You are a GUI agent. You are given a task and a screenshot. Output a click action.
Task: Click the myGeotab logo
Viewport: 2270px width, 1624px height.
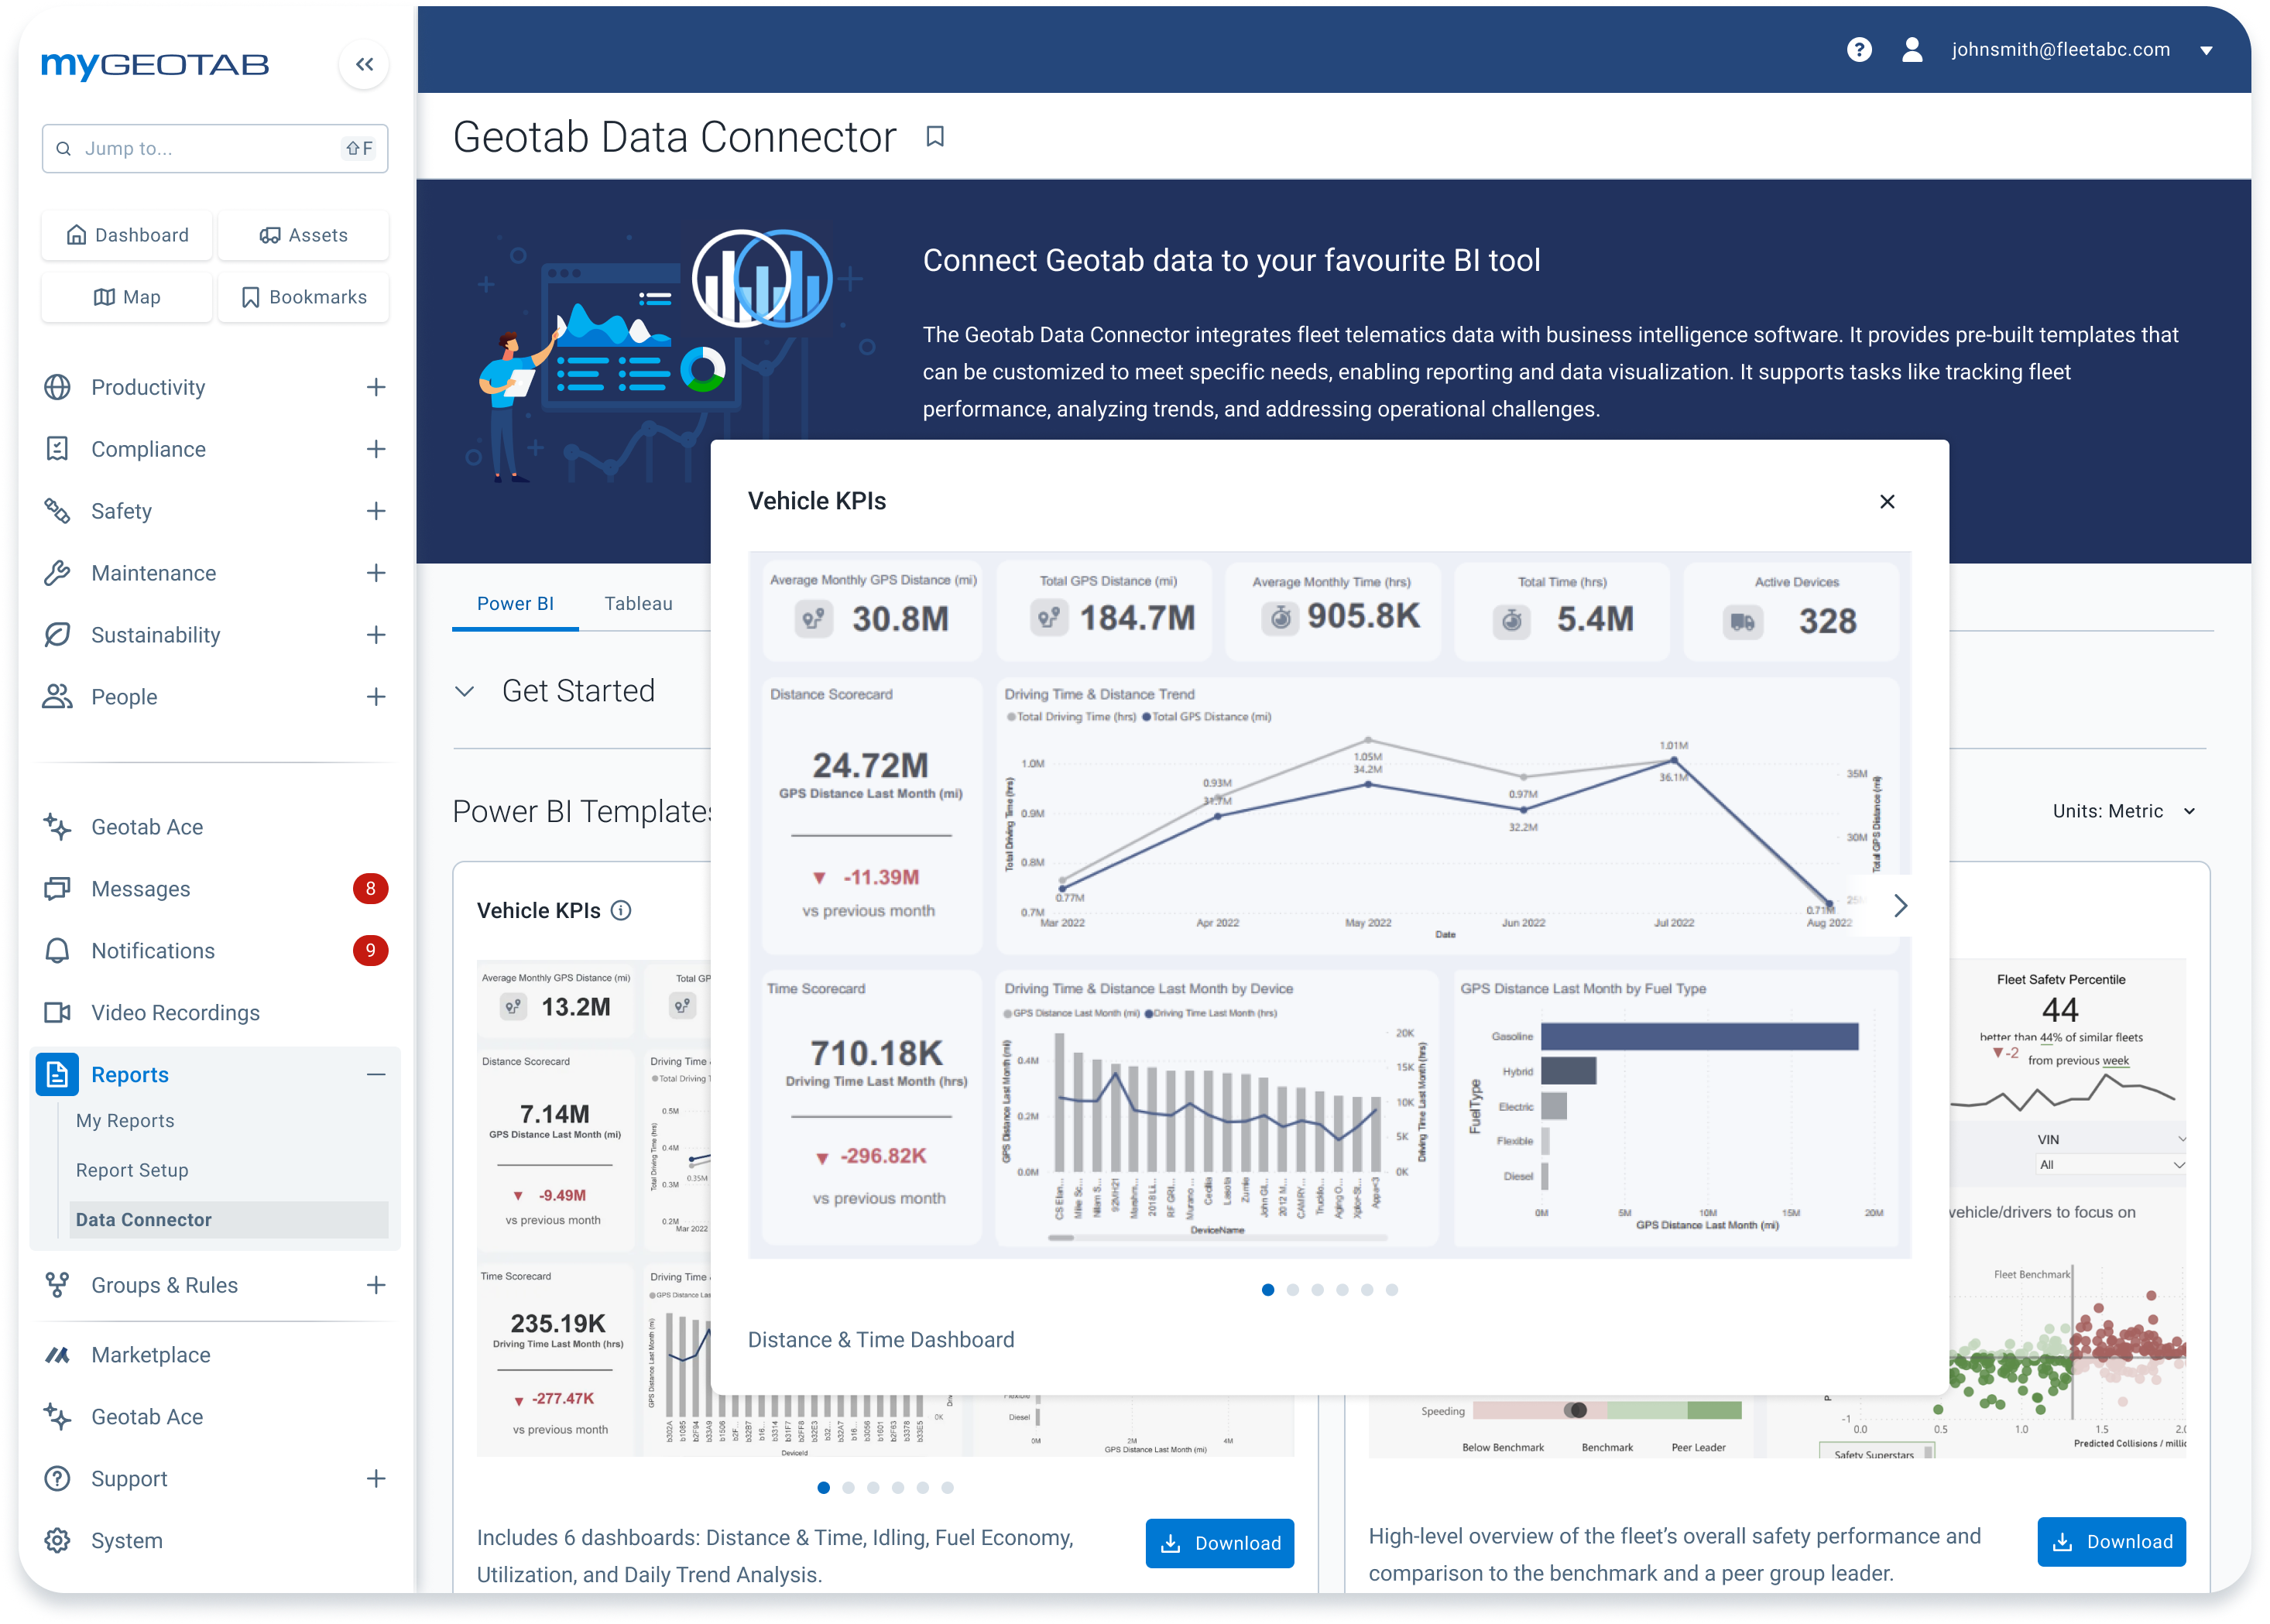coord(155,64)
